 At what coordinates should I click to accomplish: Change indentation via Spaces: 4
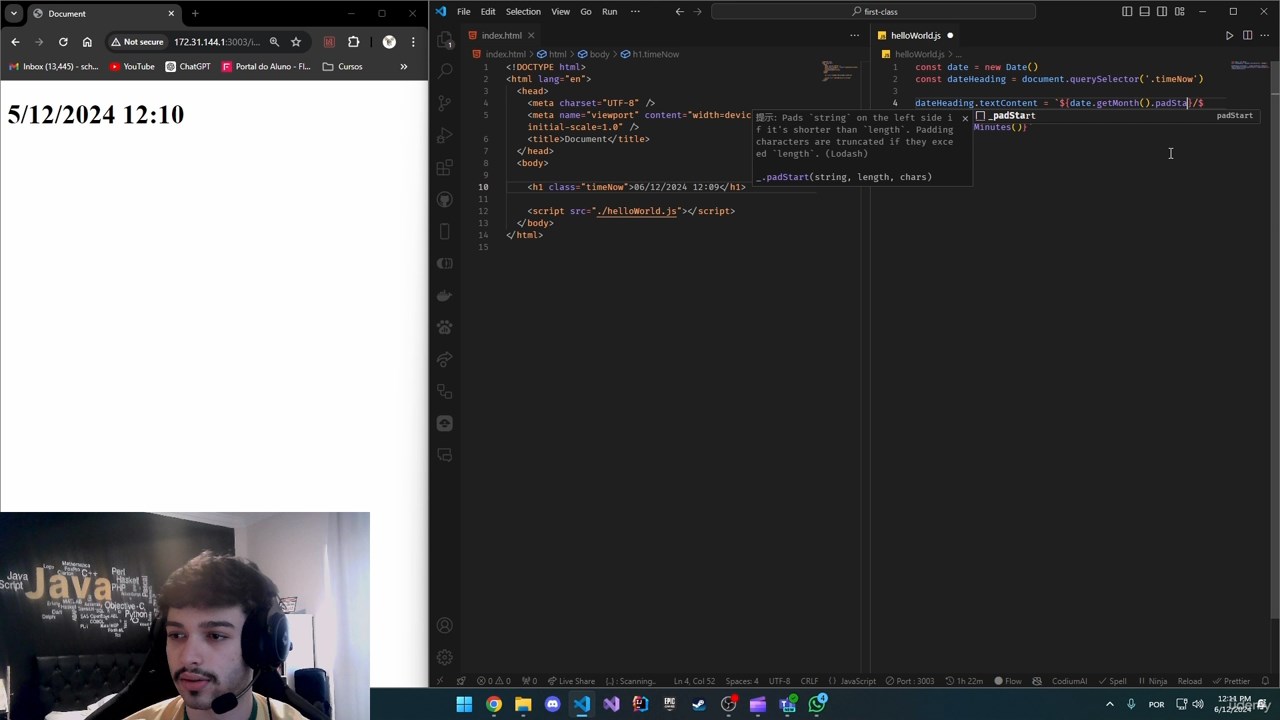[x=742, y=681]
